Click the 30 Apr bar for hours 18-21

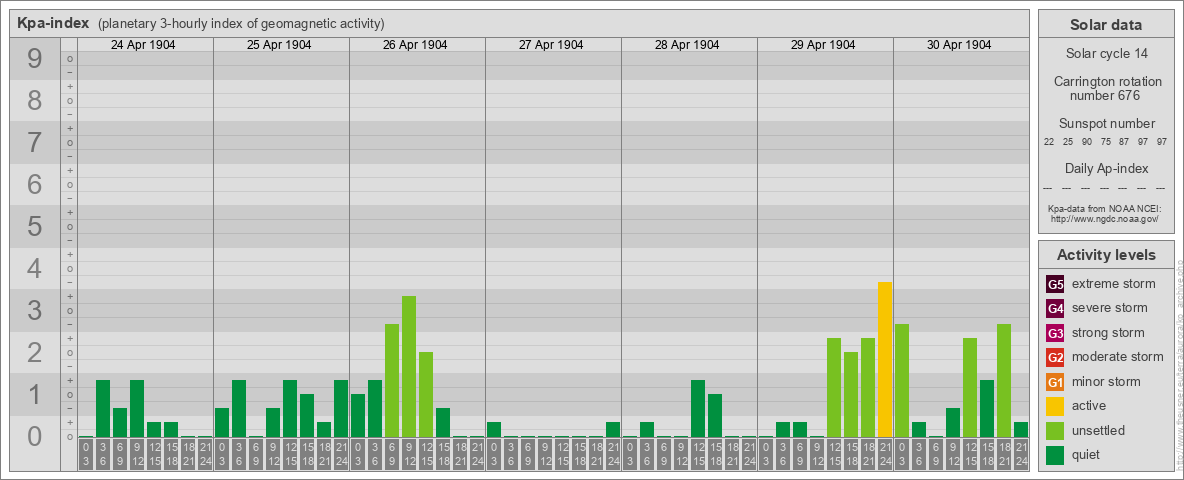pyautogui.click(x=1004, y=381)
